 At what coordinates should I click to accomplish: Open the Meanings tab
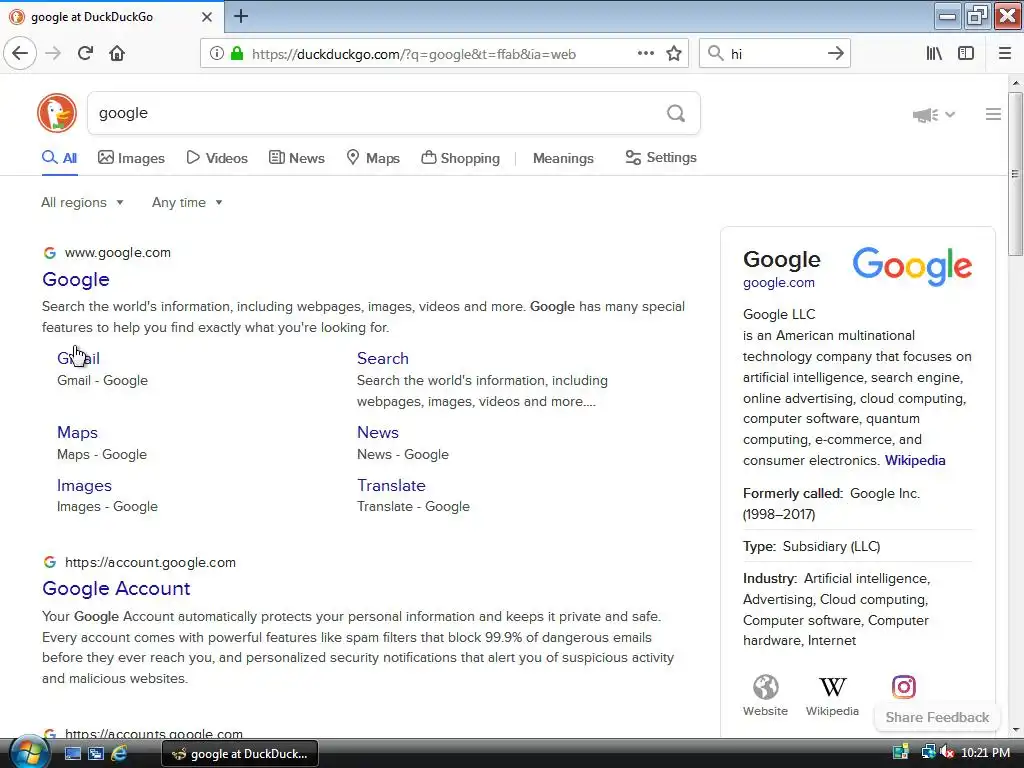coord(563,158)
